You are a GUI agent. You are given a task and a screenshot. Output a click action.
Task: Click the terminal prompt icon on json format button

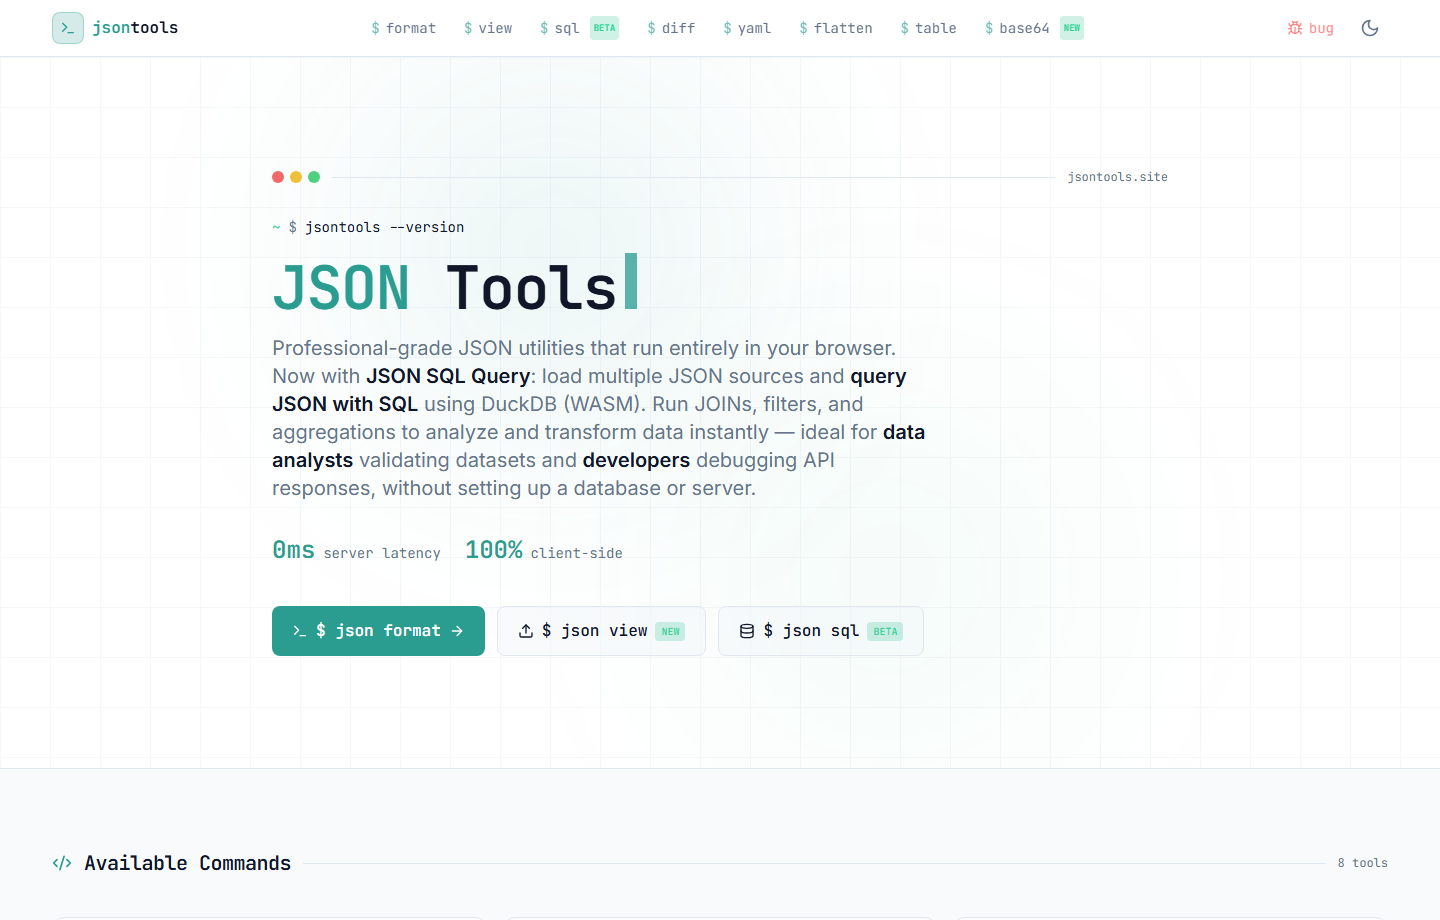[x=299, y=631]
